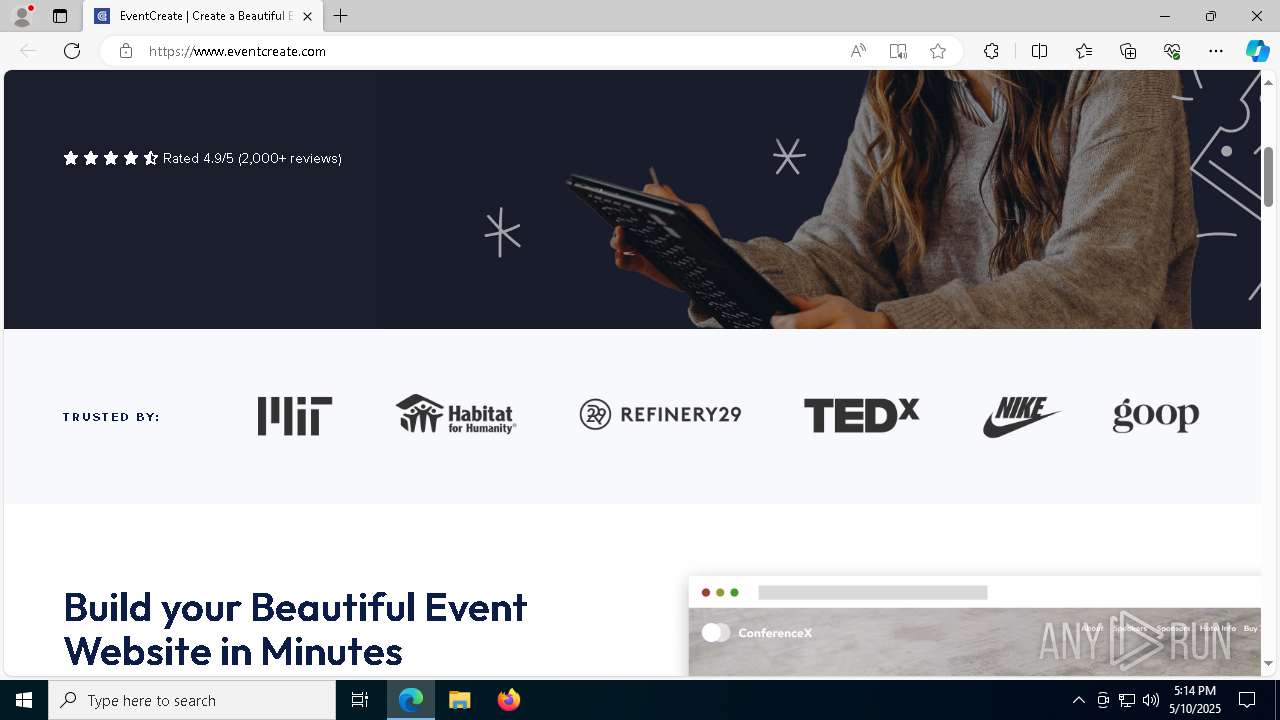Open the Favorites list icon

click(x=1084, y=51)
